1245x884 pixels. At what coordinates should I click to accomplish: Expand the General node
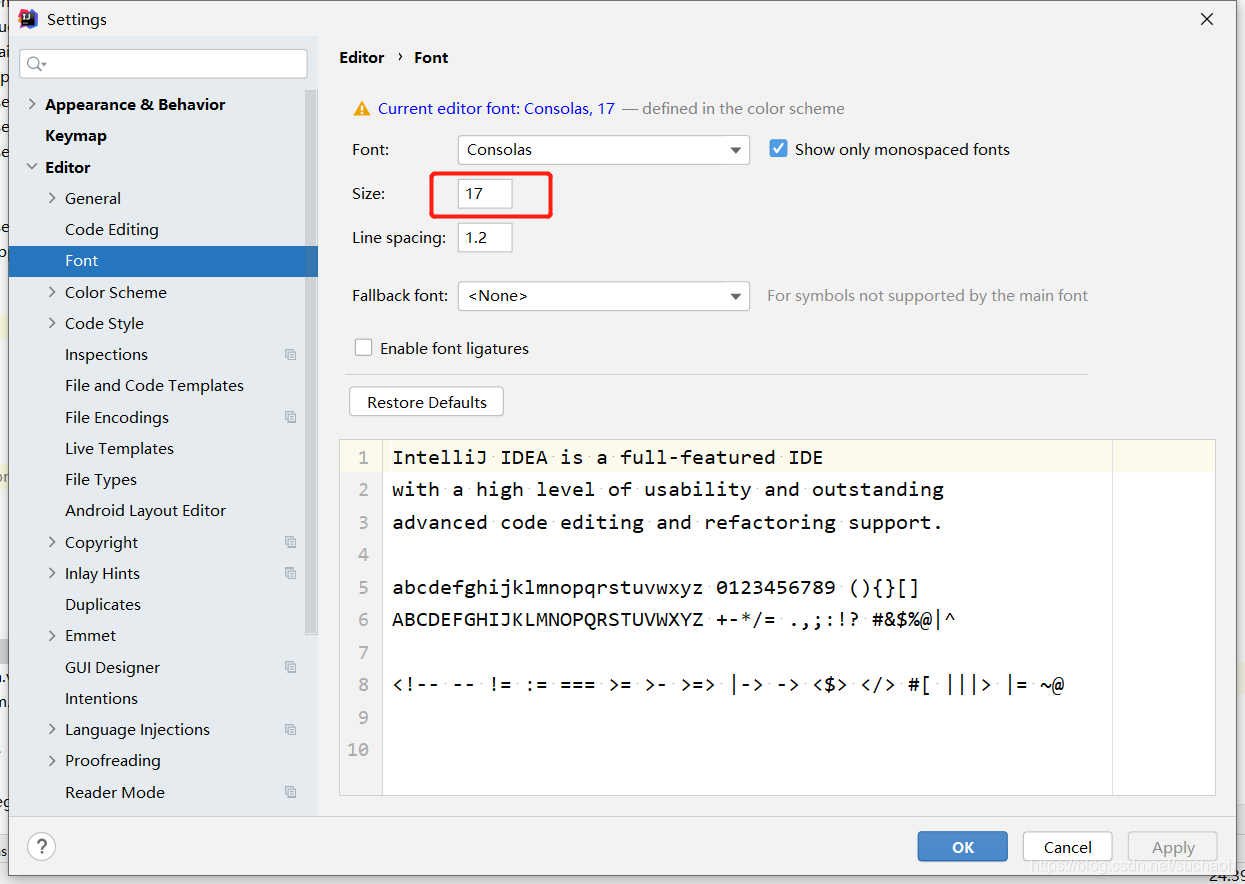pos(52,198)
